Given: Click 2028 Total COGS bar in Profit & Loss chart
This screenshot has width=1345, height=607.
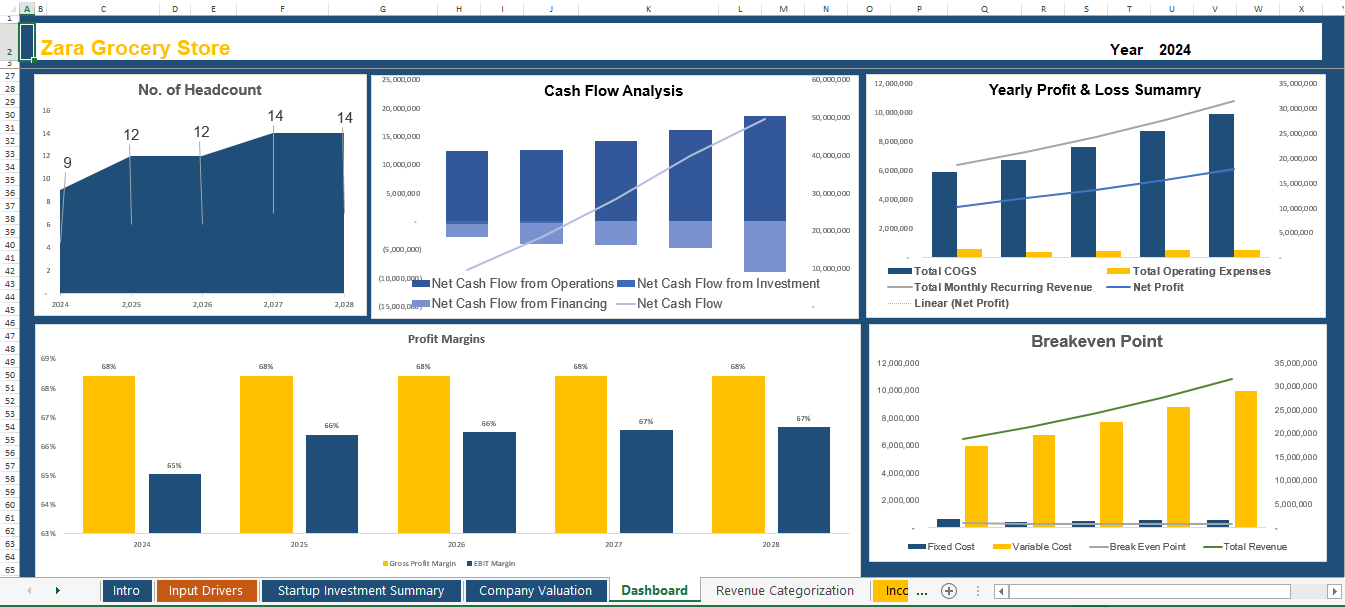Looking at the screenshot, I should pyautogui.click(x=1221, y=185).
